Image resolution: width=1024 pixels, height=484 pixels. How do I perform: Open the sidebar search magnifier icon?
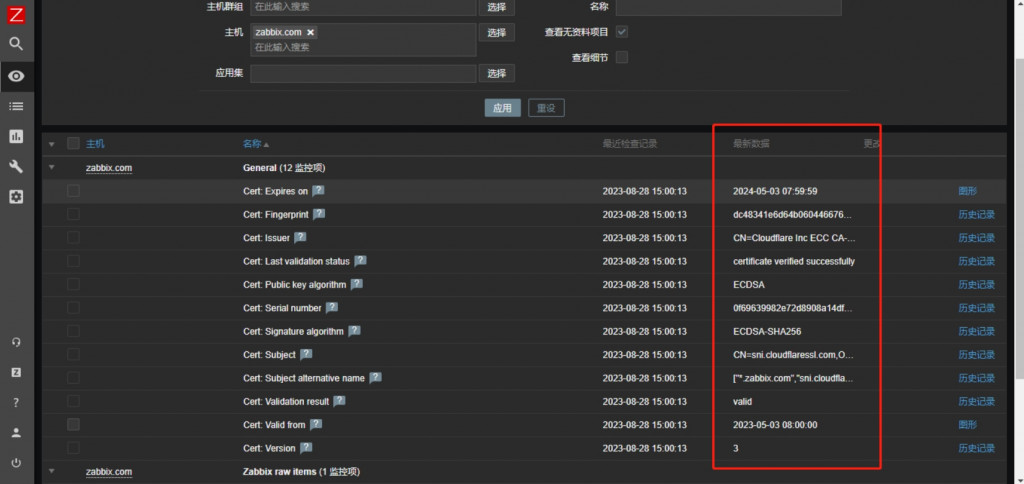tap(16, 44)
